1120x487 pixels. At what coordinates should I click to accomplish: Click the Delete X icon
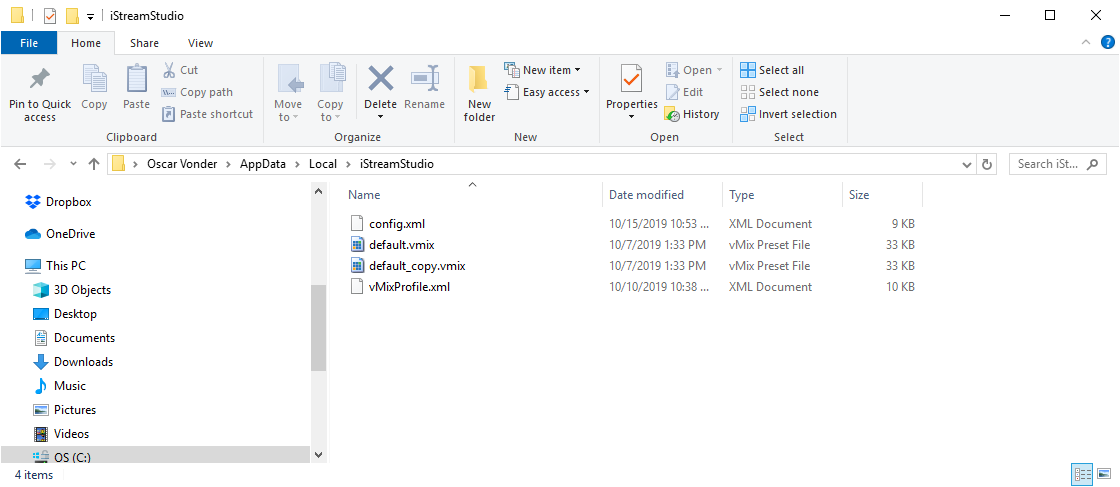pyautogui.click(x=381, y=79)
